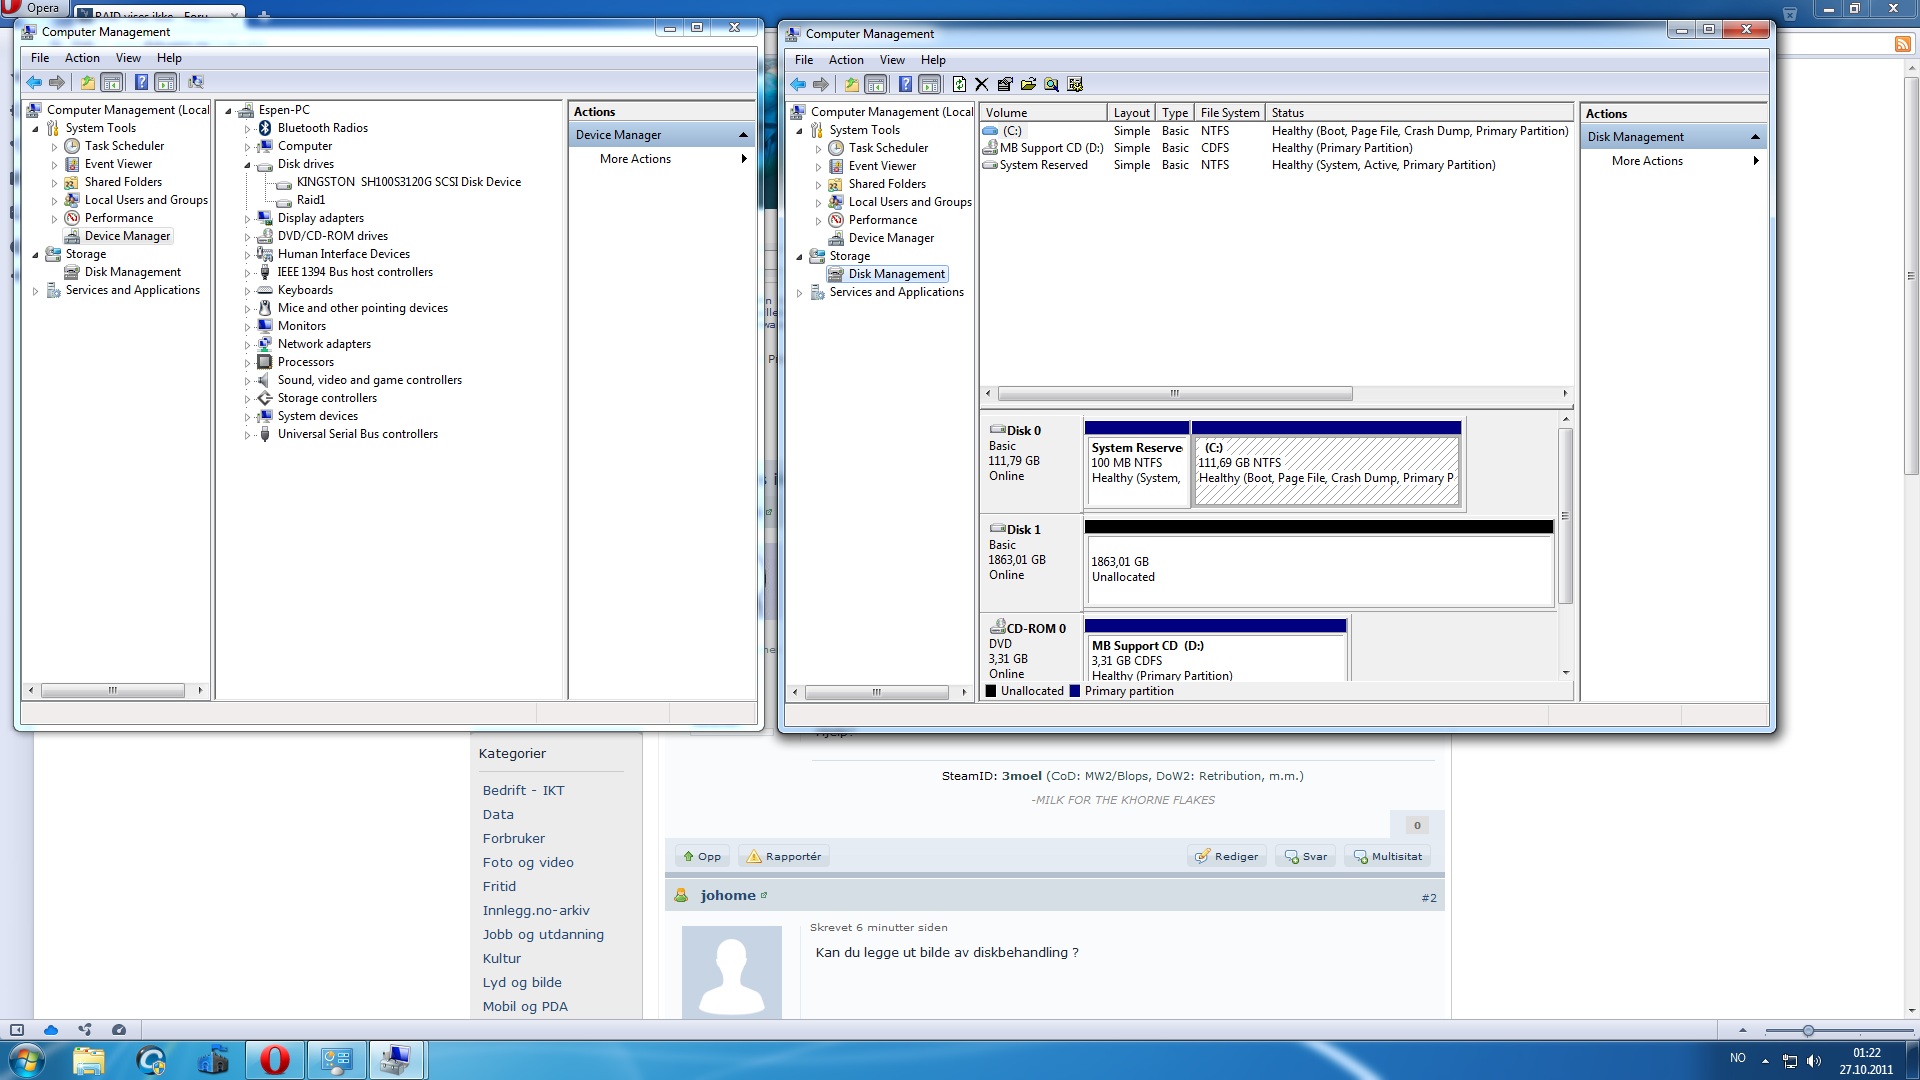Select Disk Management in right window tree
This screenshot has width=1920, height=1080.
click(x=896, y=274)
